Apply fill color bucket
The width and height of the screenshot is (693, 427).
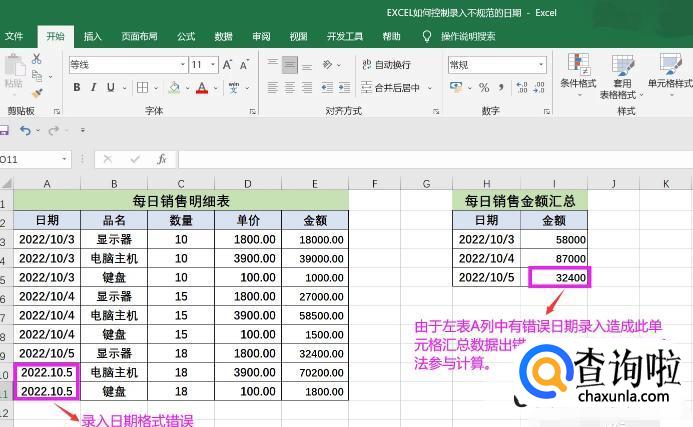point(174,88)
